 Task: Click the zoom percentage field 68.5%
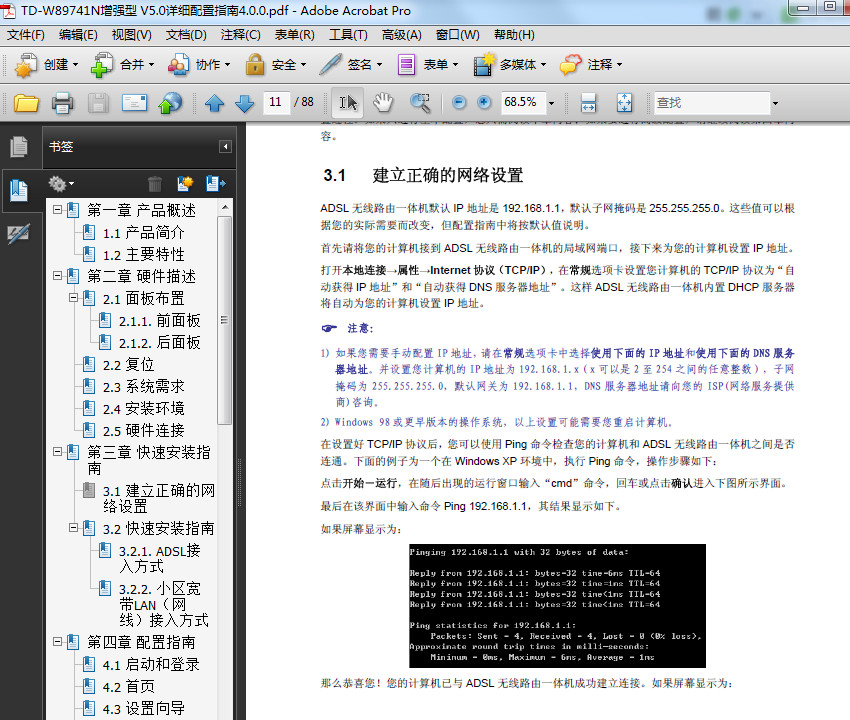[x=523, y=102]
